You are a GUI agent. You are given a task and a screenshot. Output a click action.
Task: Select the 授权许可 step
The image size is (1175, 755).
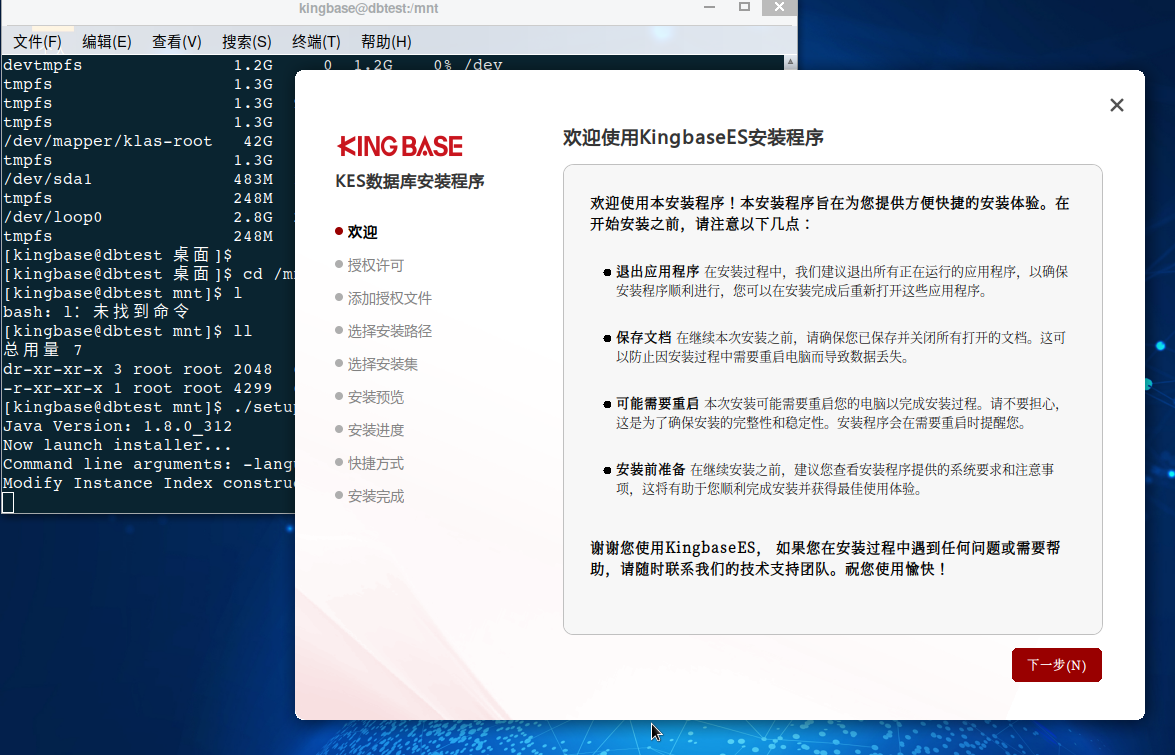point(369,265)
